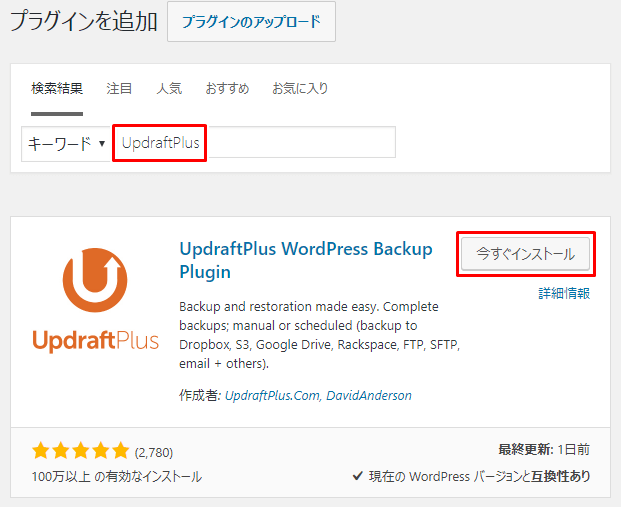Click the プラグインのアップロード button

[x=251, y=21]
